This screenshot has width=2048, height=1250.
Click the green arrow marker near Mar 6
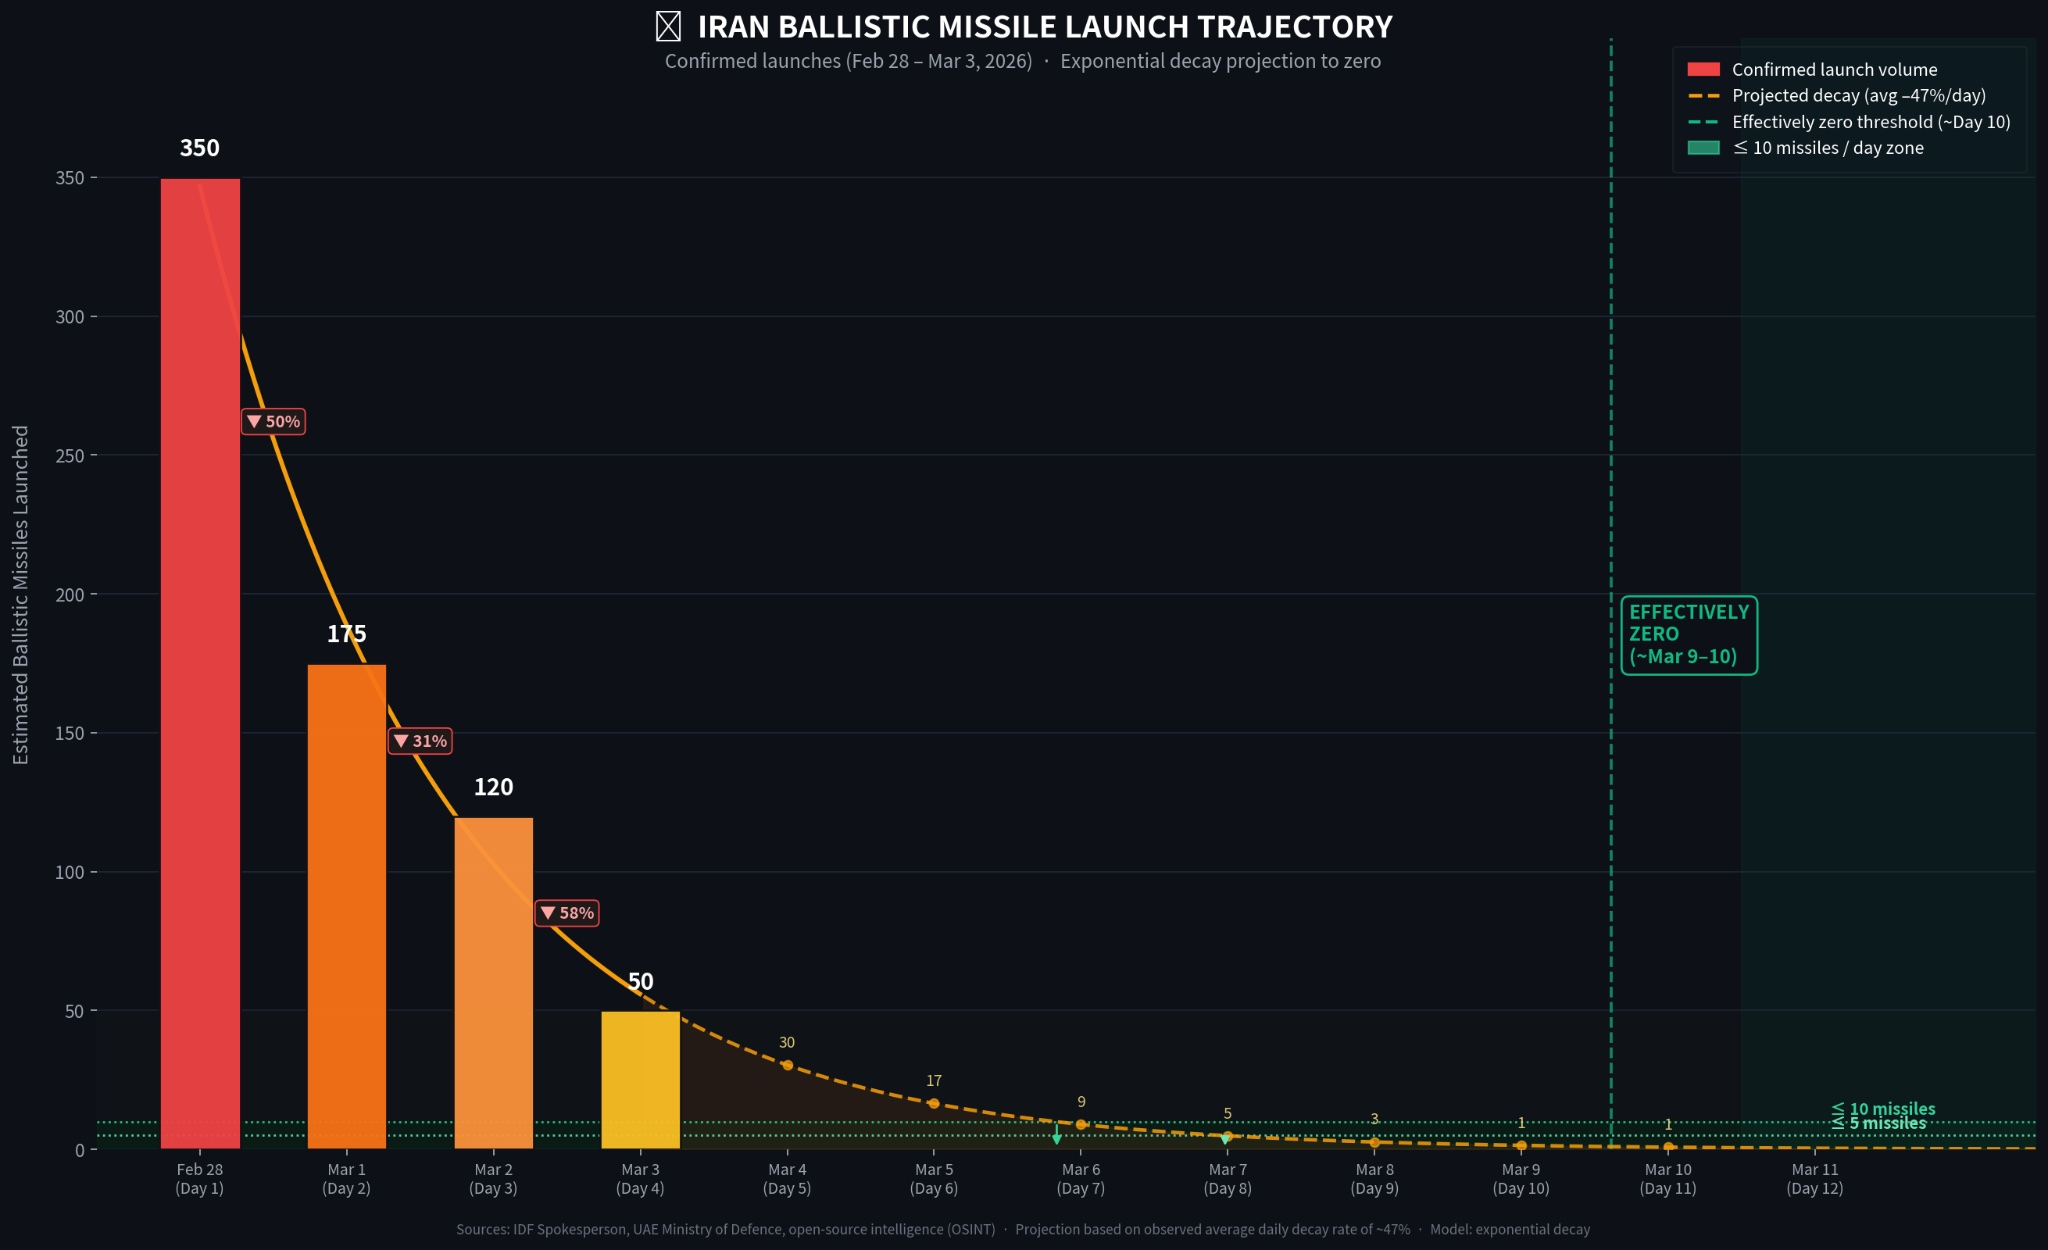[x=1057, y=1137]
